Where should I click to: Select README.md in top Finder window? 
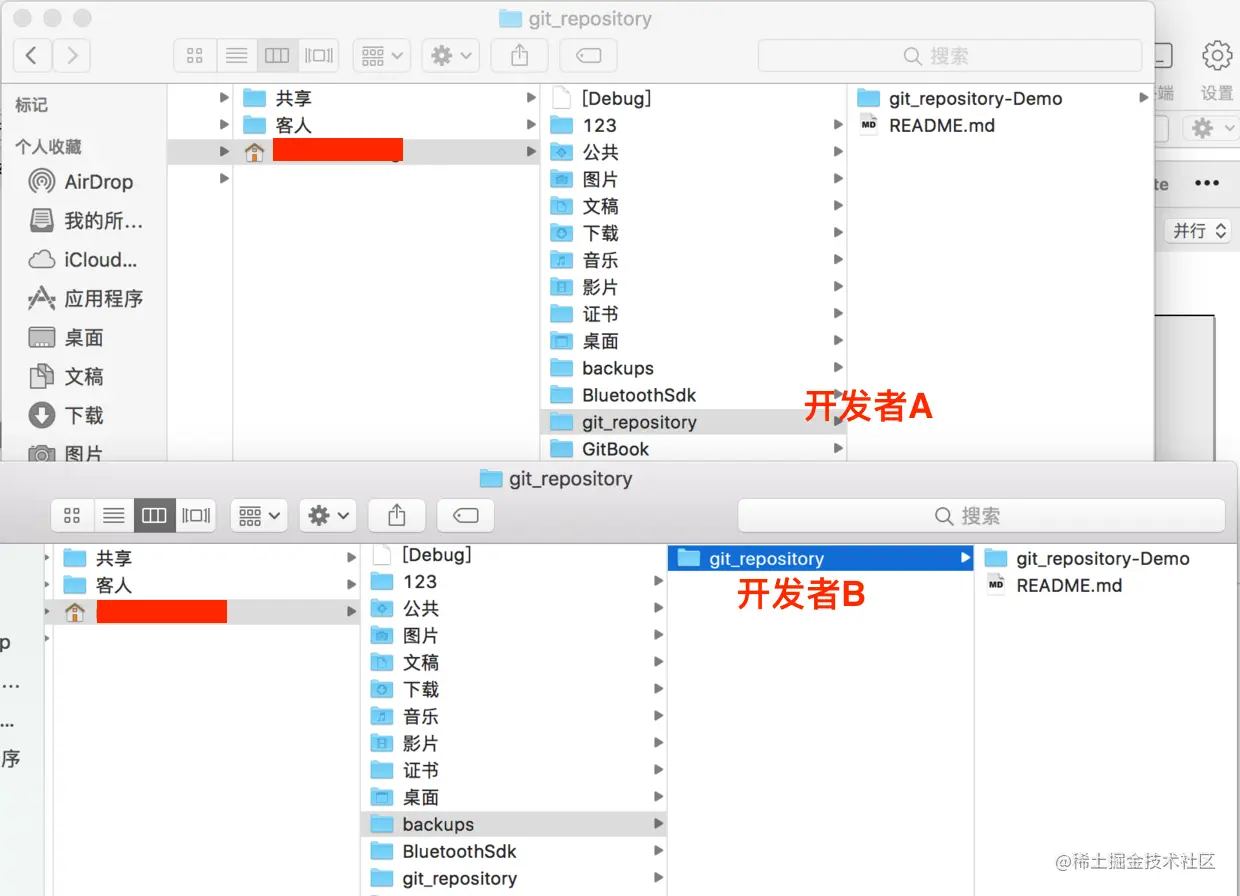point(1001,125)
